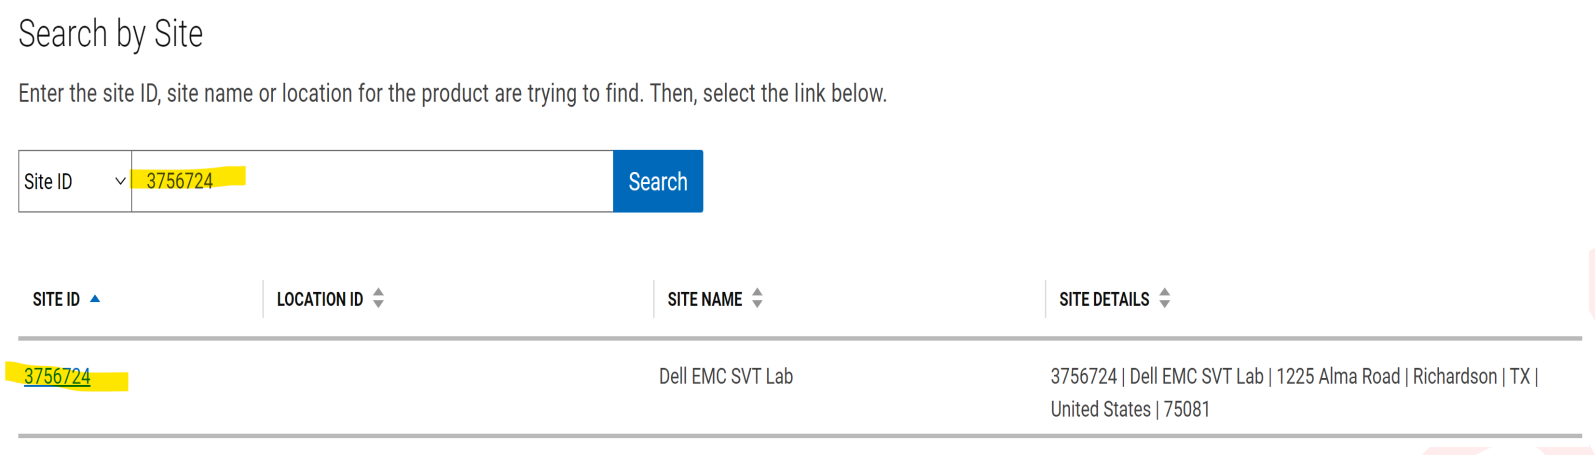
Task: Click the SITE ID column header label
Action: click(x=56, y=300)
